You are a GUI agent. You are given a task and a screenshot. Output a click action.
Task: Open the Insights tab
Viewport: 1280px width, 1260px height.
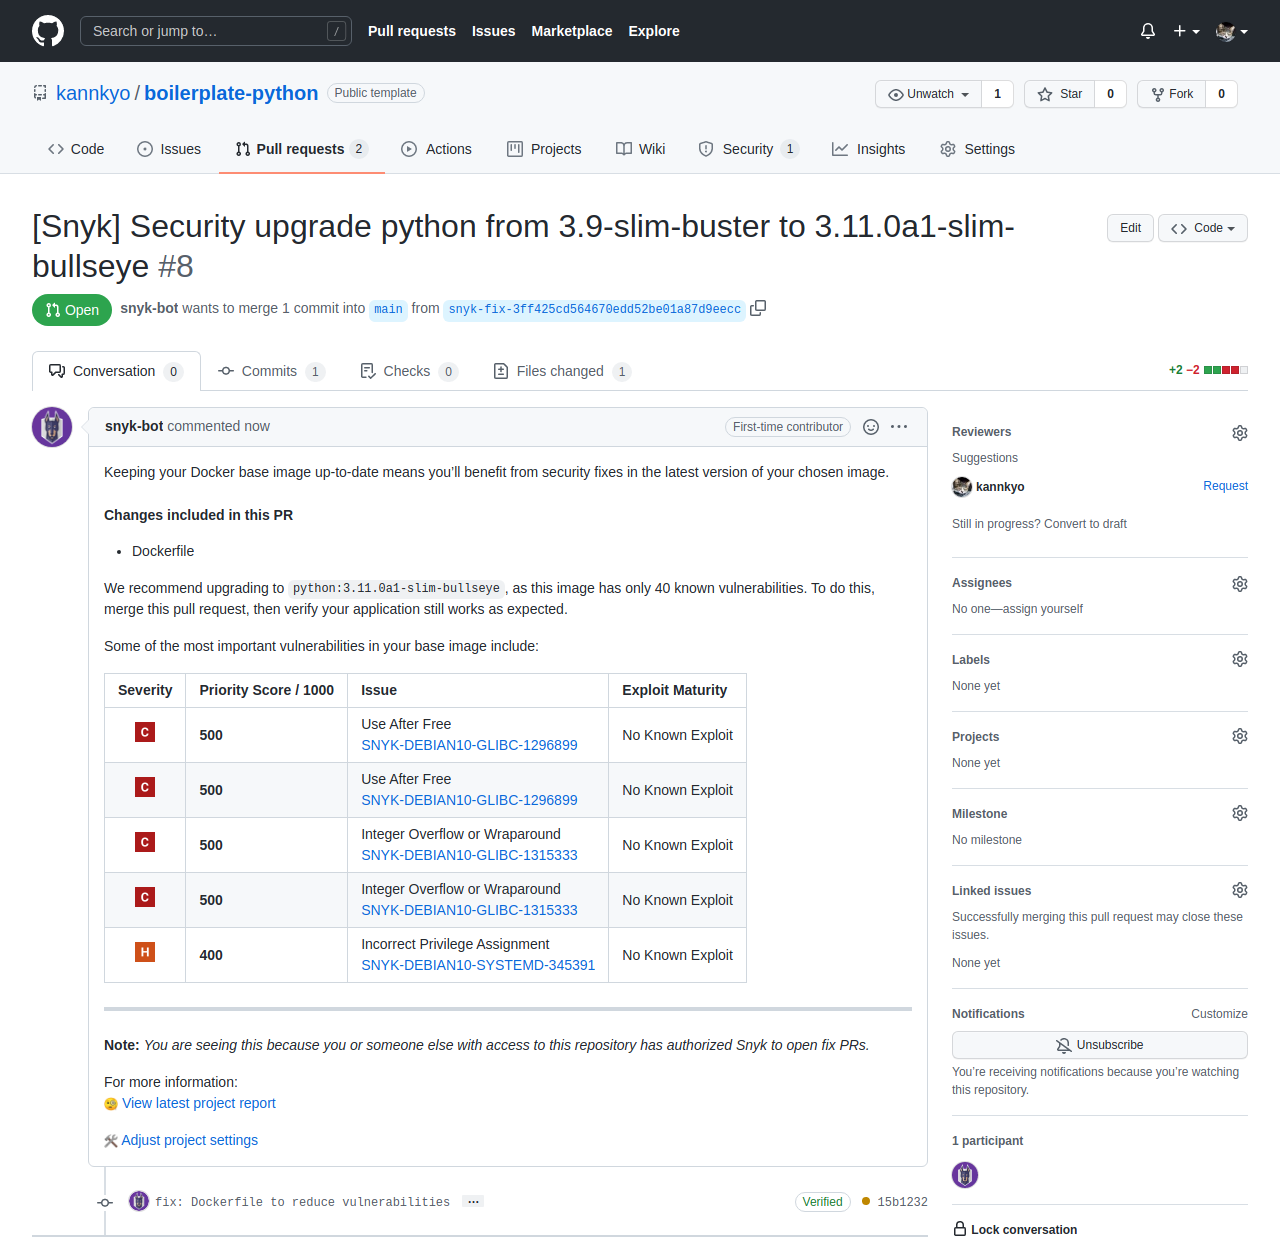pyautogui.click(x=868, y=149)
